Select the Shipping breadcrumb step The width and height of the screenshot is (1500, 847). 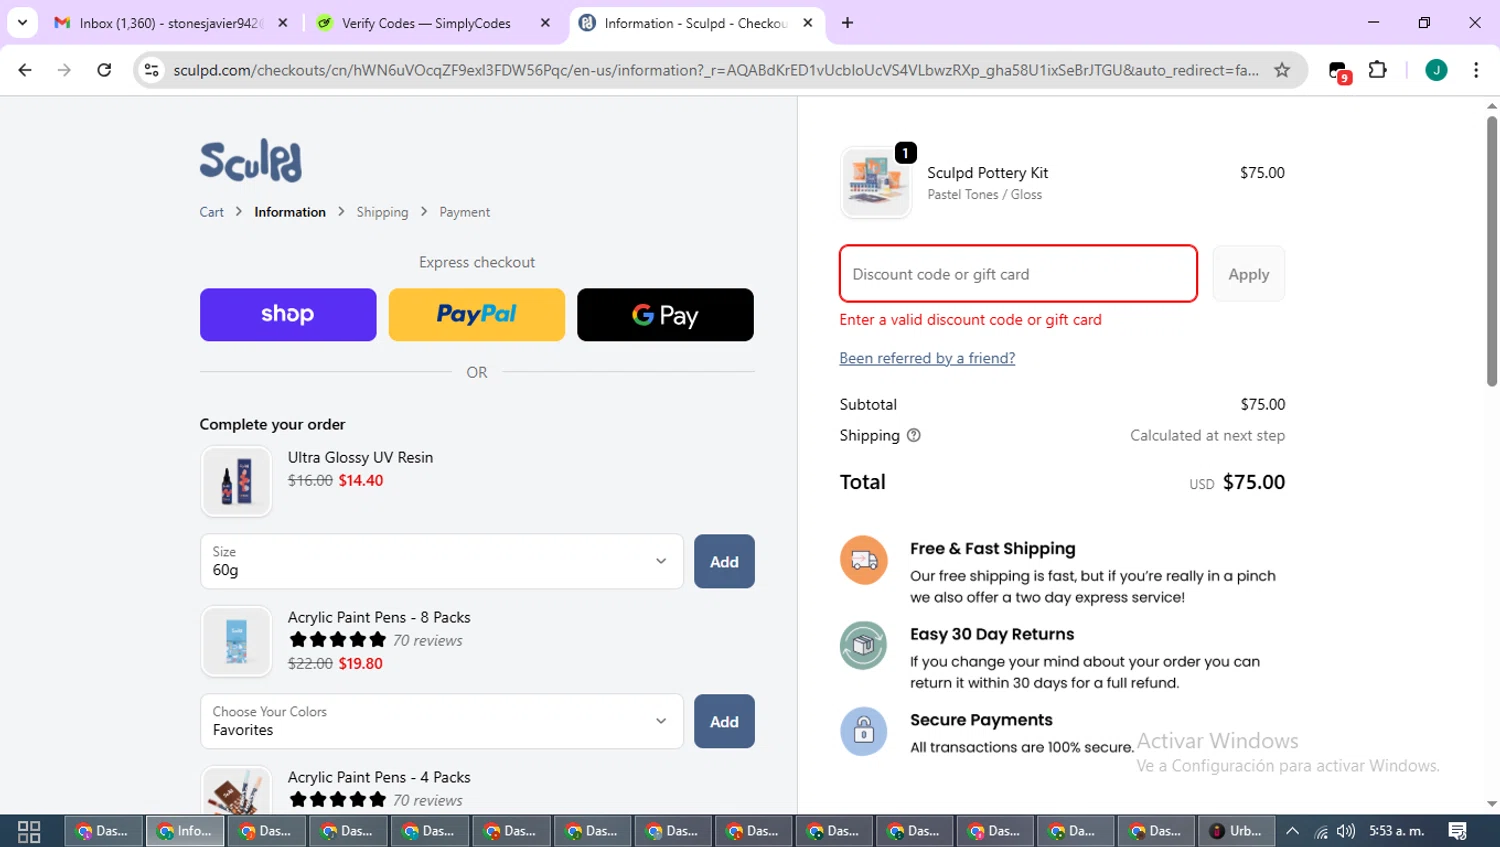click(382, 212)
